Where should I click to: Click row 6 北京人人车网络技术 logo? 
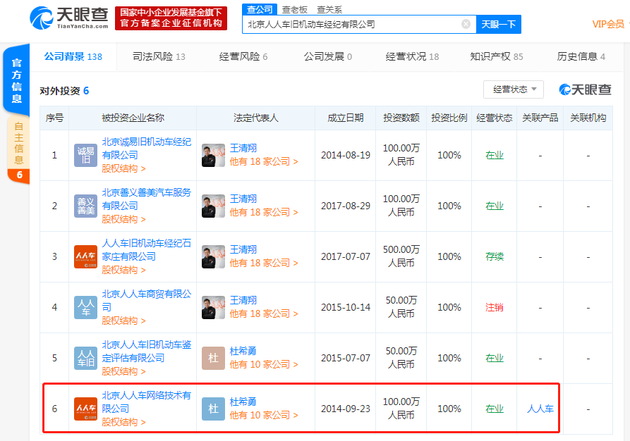pos(85,408)
